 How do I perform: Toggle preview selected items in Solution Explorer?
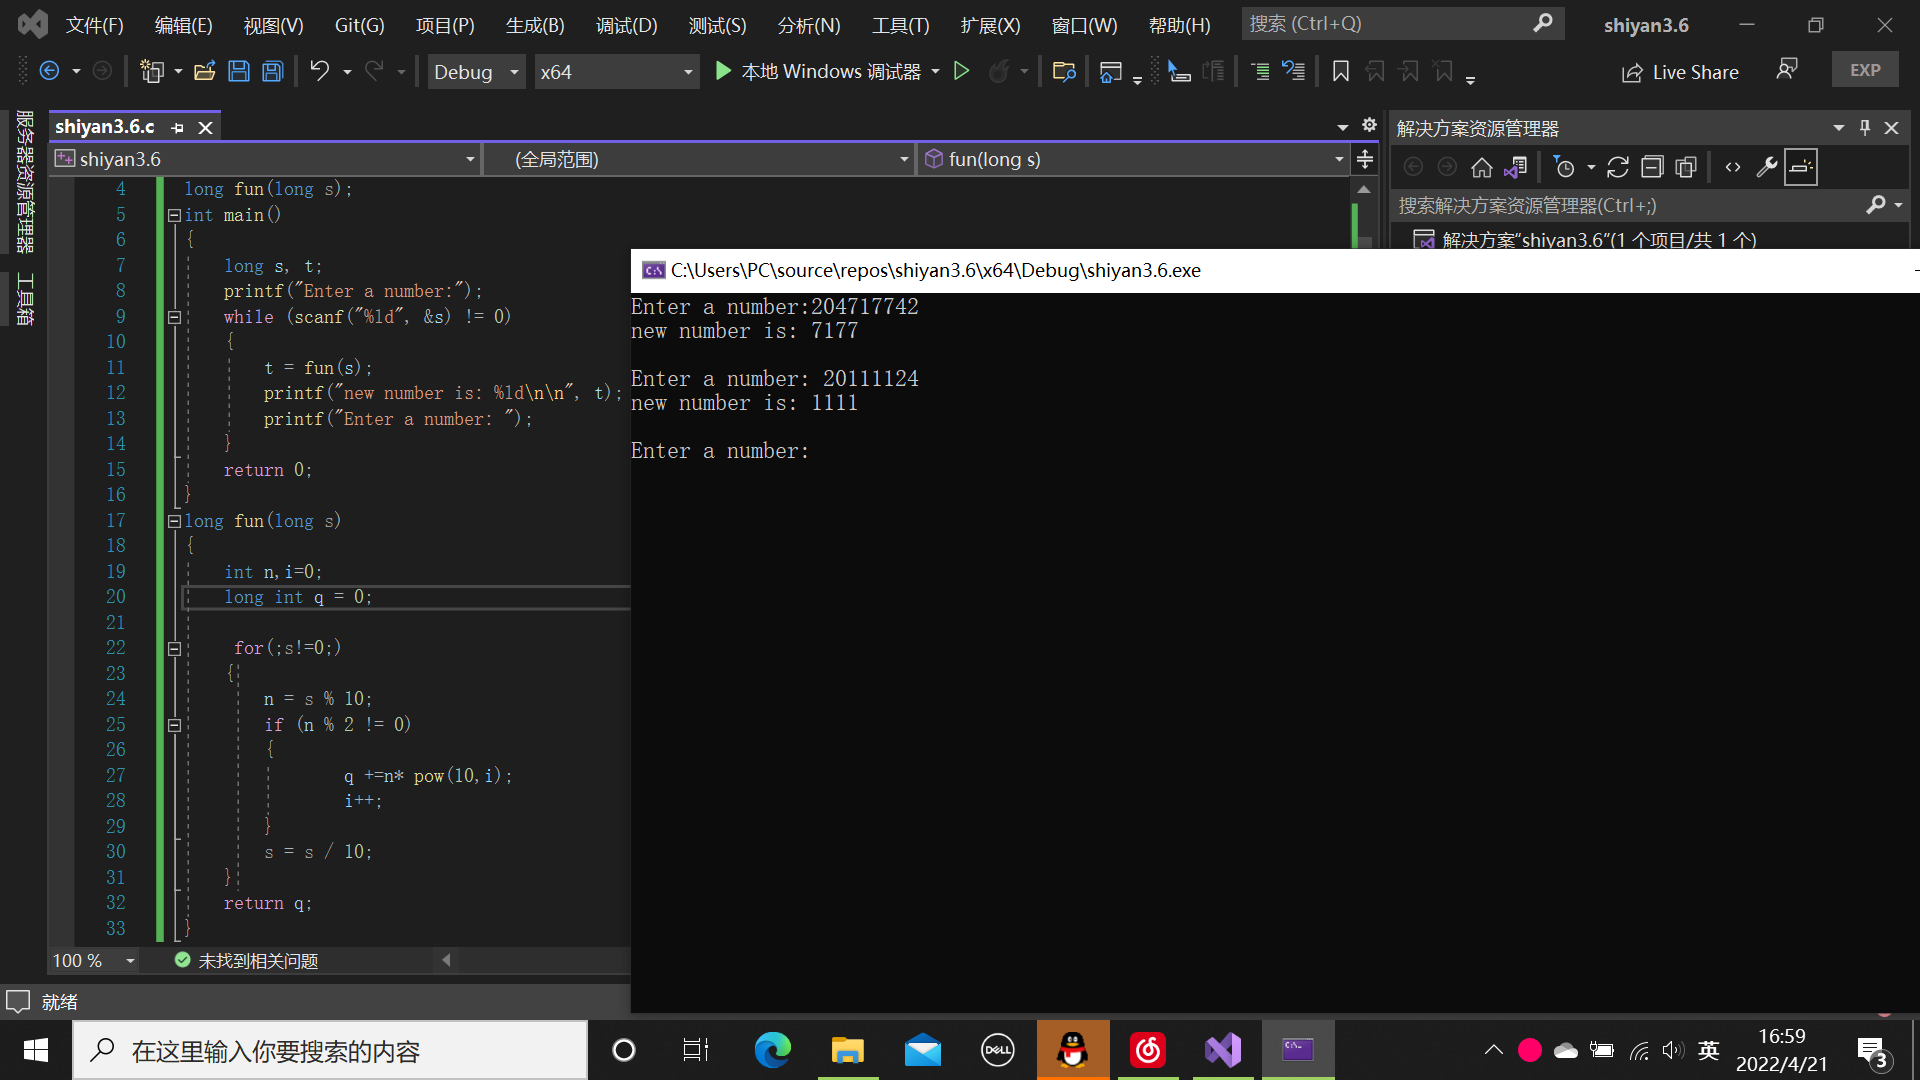coord(1801,167)
